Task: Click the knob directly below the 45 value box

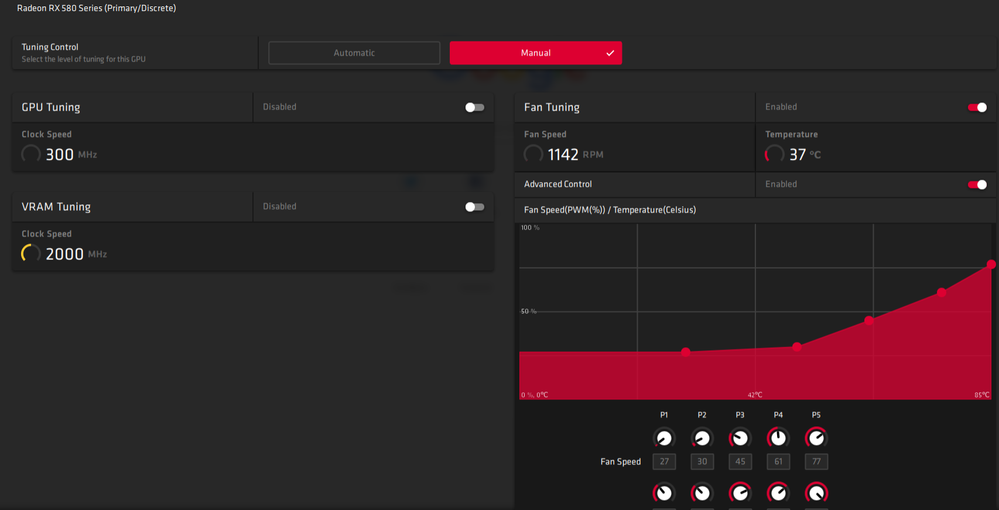Action: point(740,493)
